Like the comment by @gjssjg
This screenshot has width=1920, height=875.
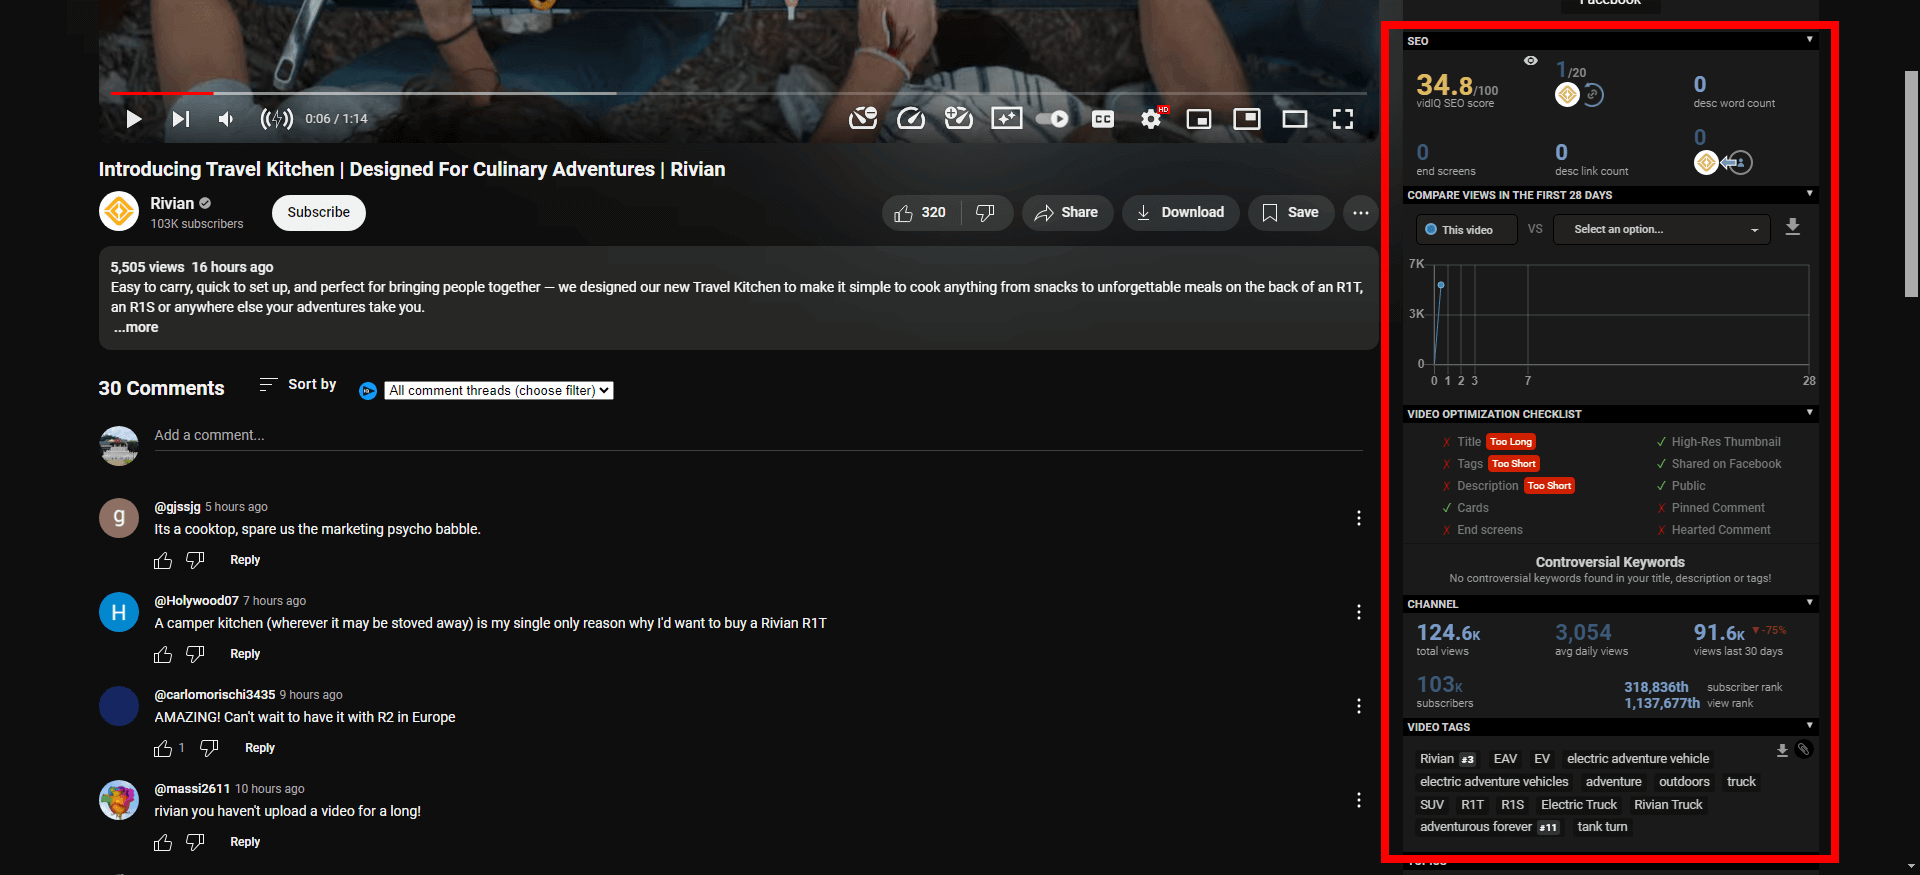pyautogui.click(x=163, y=561)
